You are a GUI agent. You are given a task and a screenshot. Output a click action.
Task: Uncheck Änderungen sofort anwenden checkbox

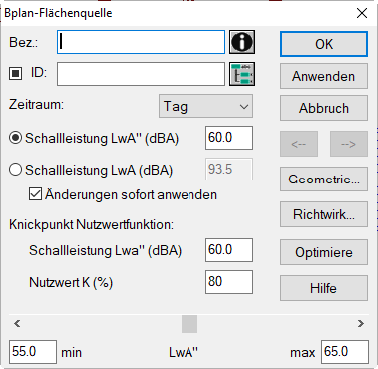tap(35, 194)
